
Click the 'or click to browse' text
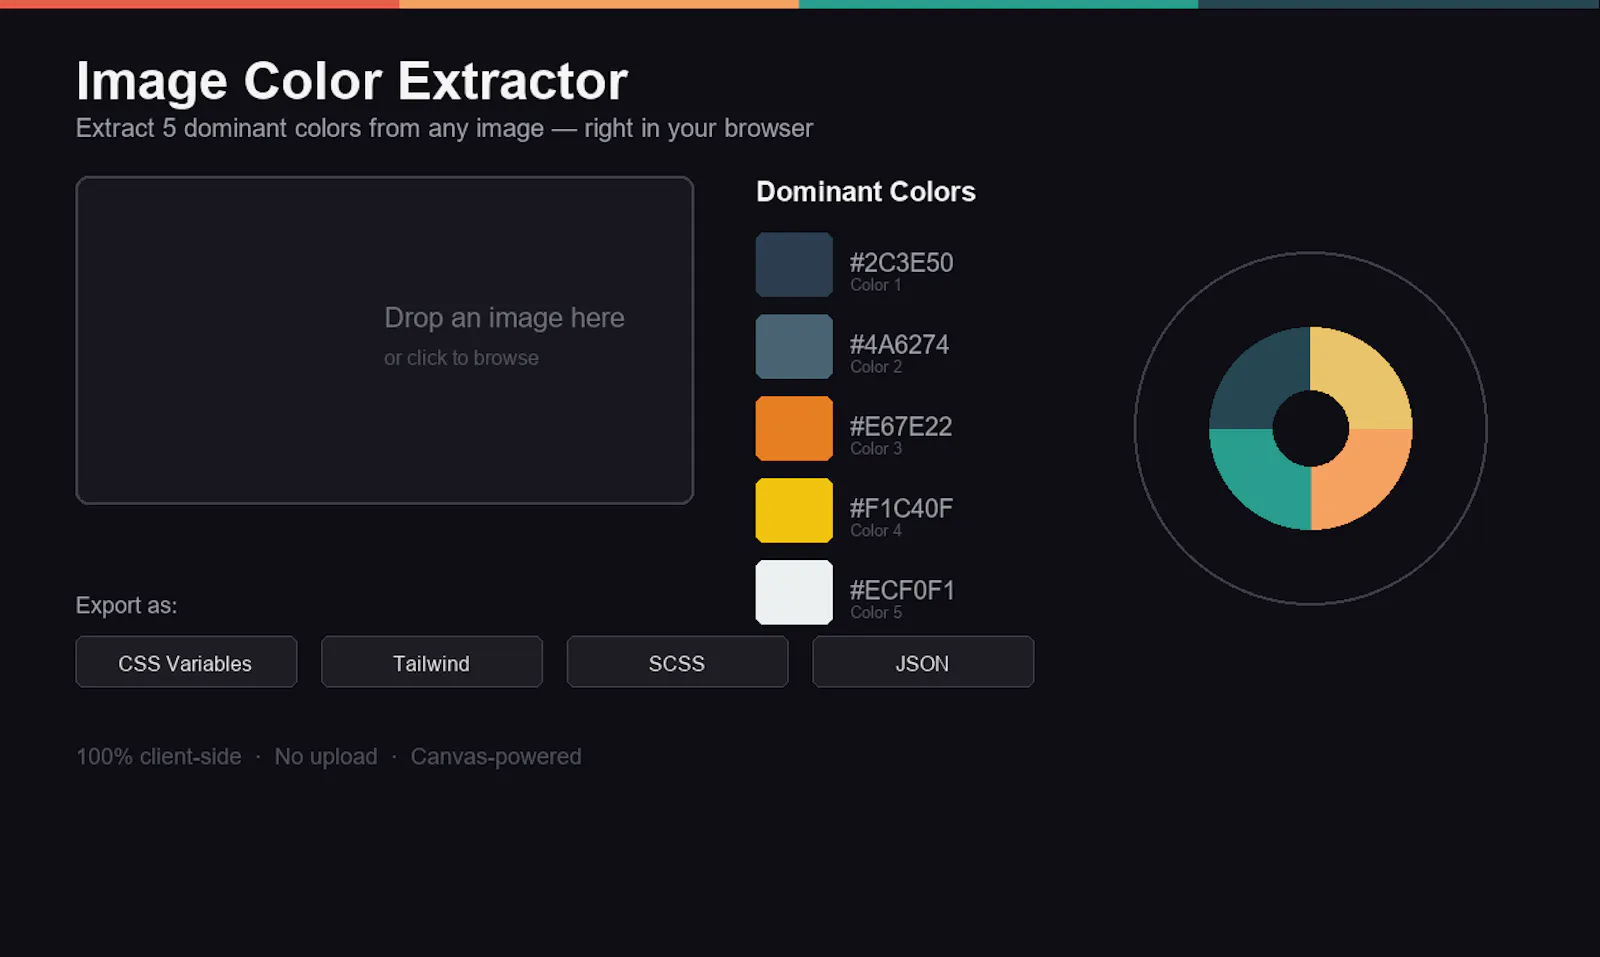(x=461, y=357)
